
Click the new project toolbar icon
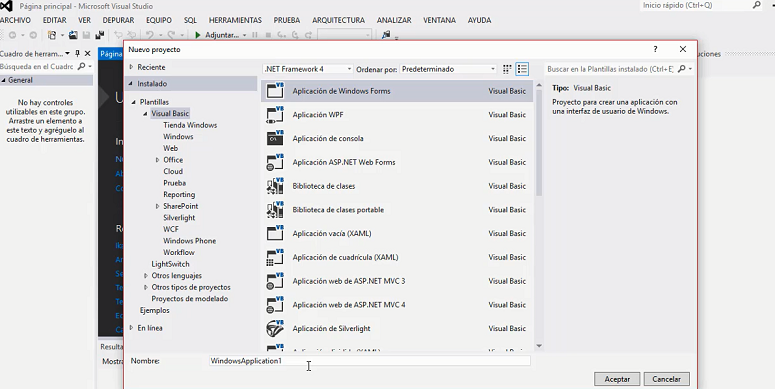(x=52, y=35)
